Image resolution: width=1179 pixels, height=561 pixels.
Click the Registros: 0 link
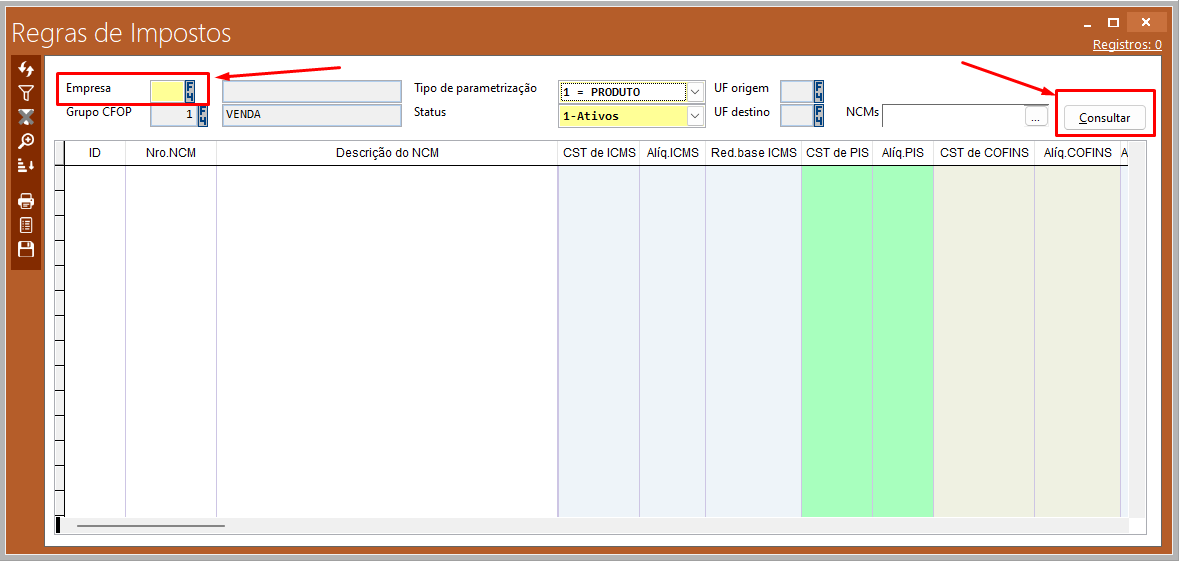(x=1126, y=45)
